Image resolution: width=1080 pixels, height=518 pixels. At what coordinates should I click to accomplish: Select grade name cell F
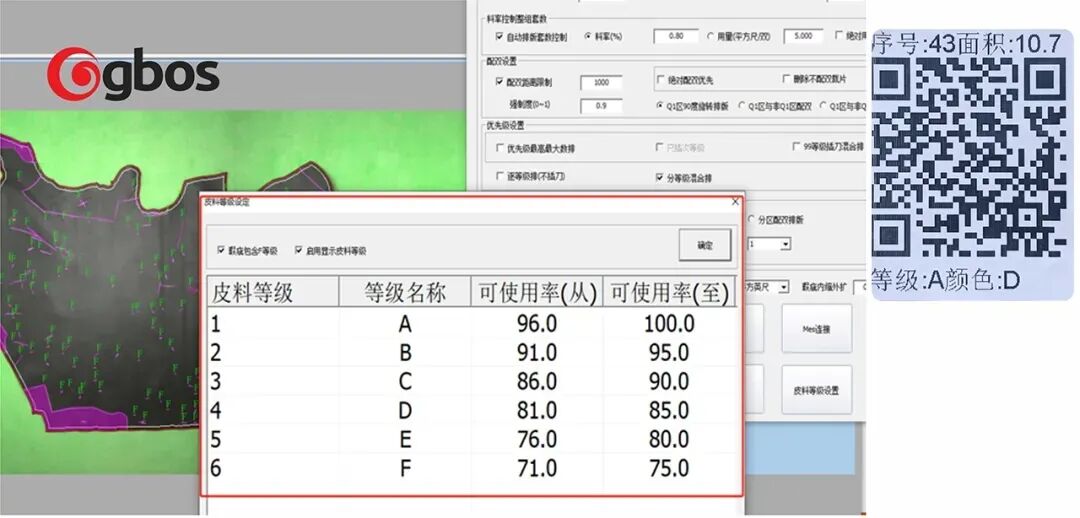[x=405, y=468]
